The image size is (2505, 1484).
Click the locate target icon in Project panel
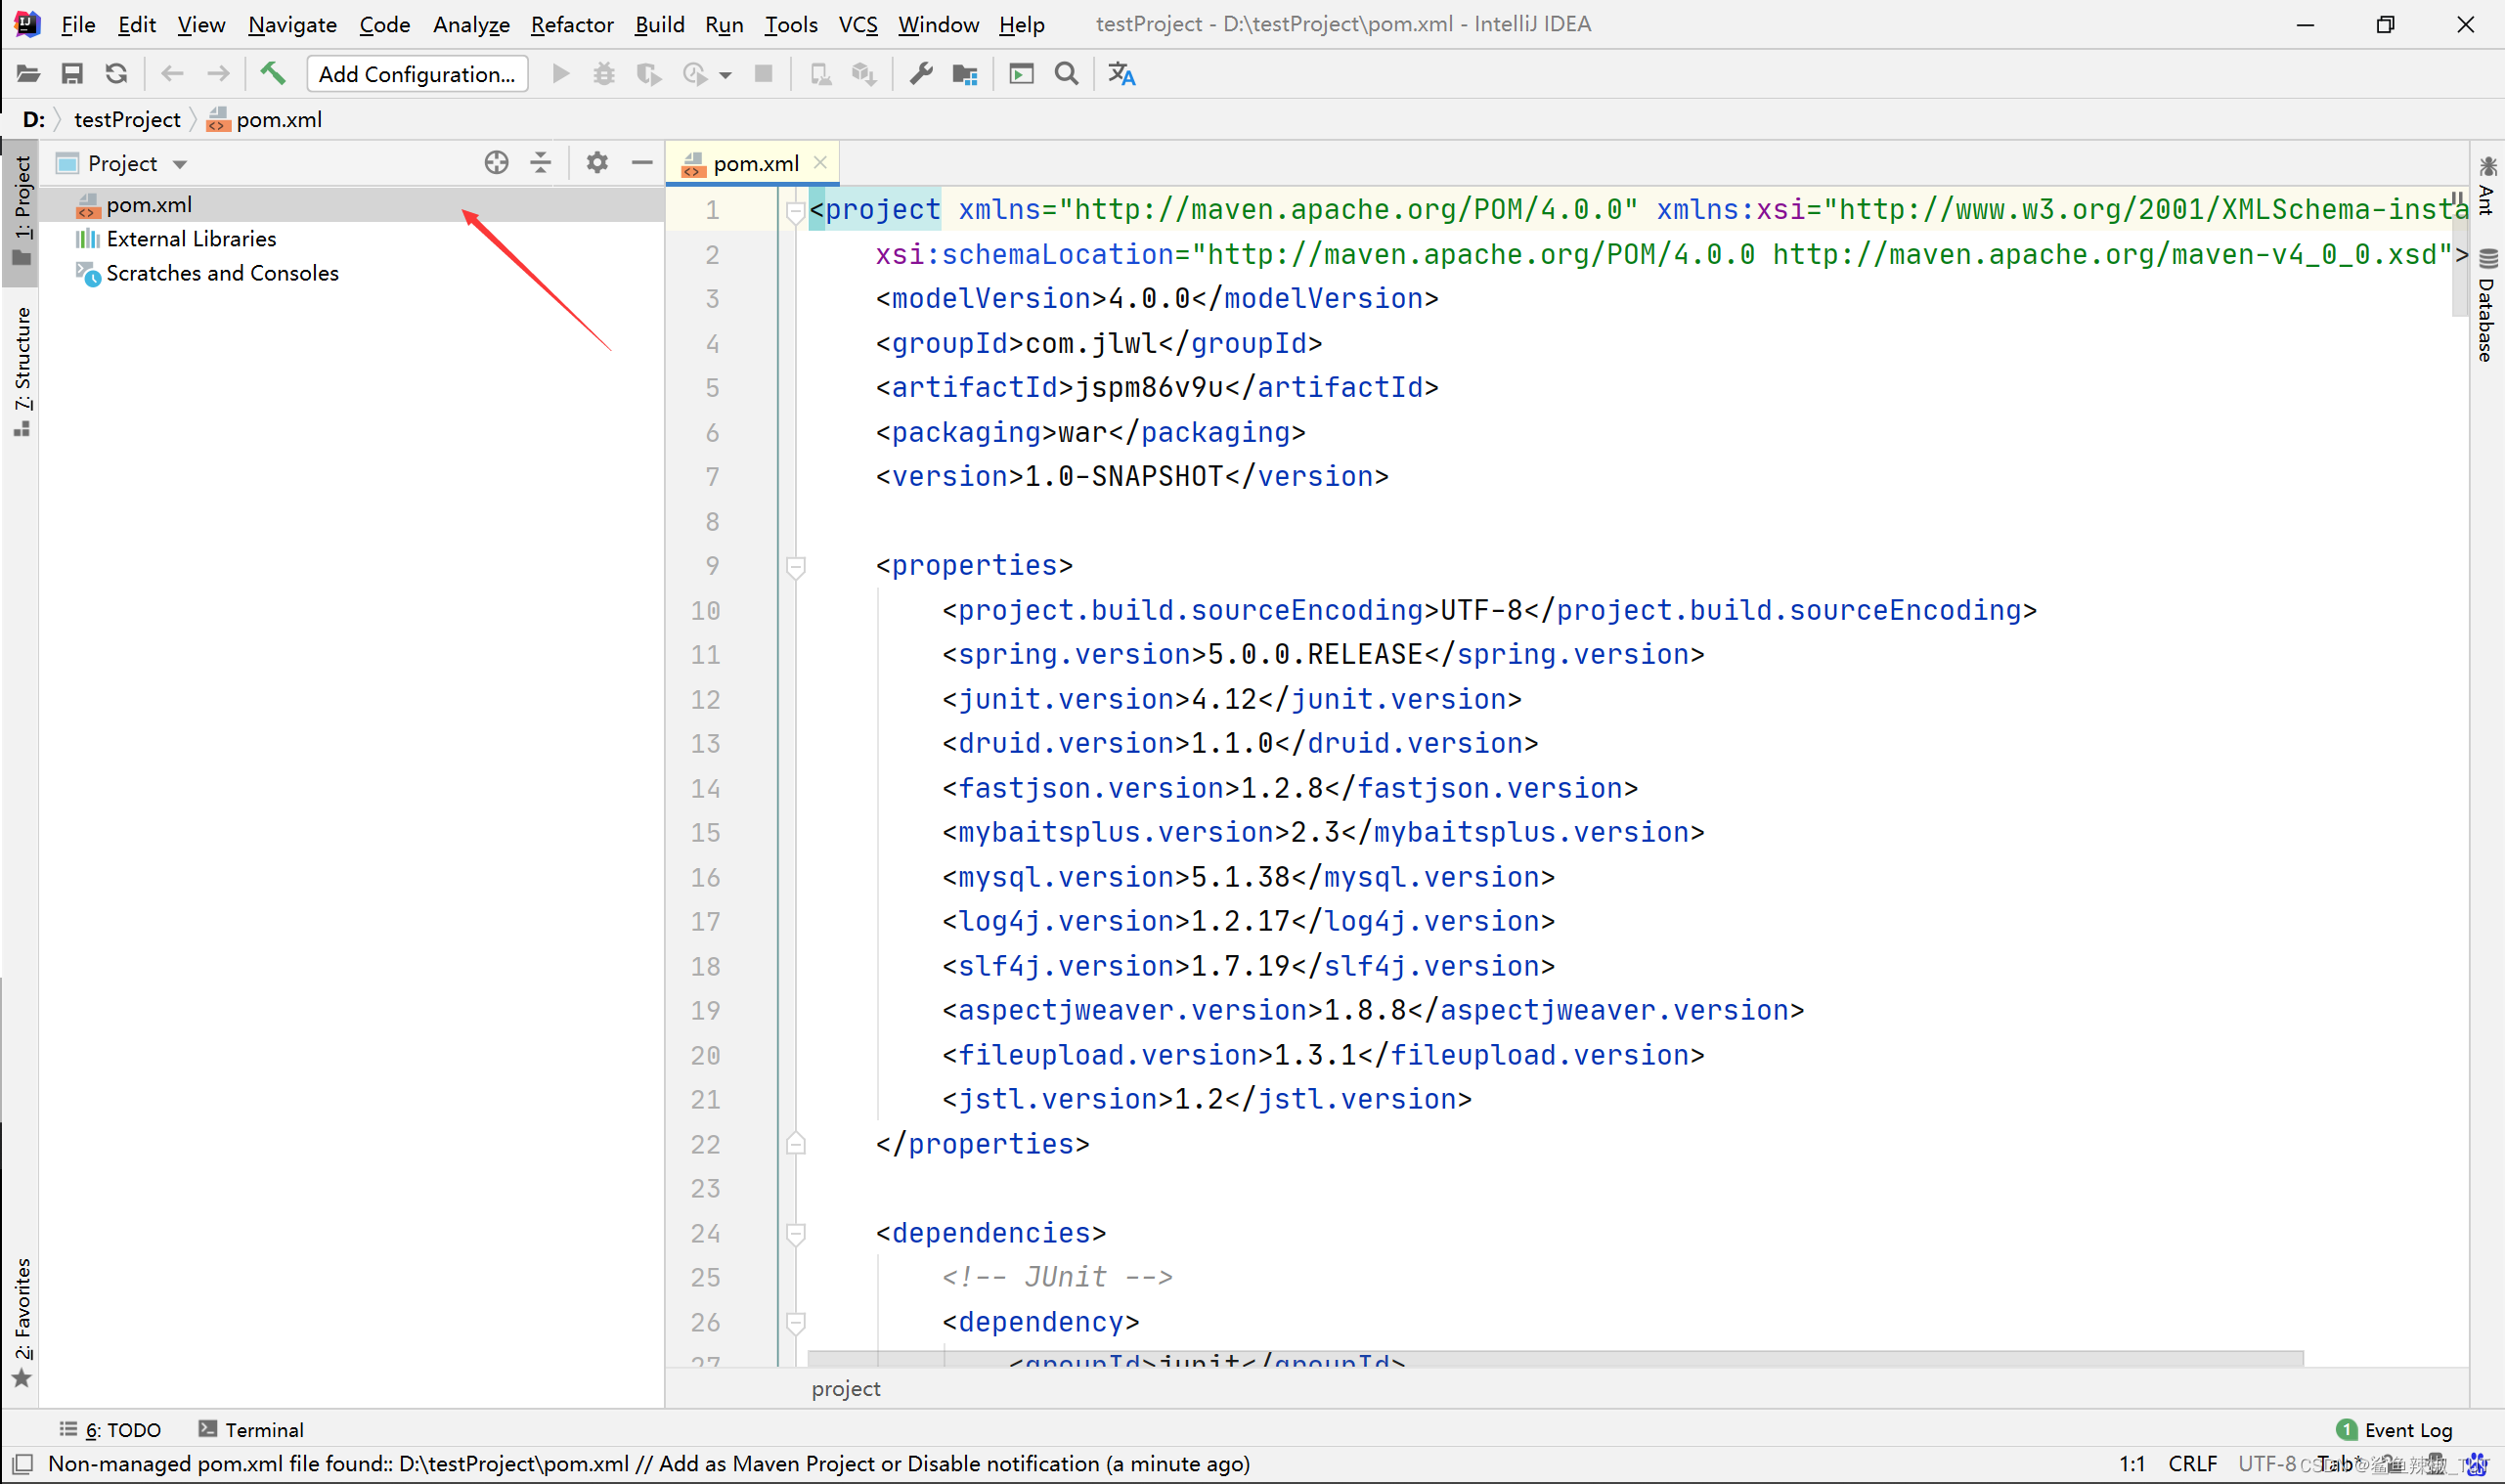point(496,163)
